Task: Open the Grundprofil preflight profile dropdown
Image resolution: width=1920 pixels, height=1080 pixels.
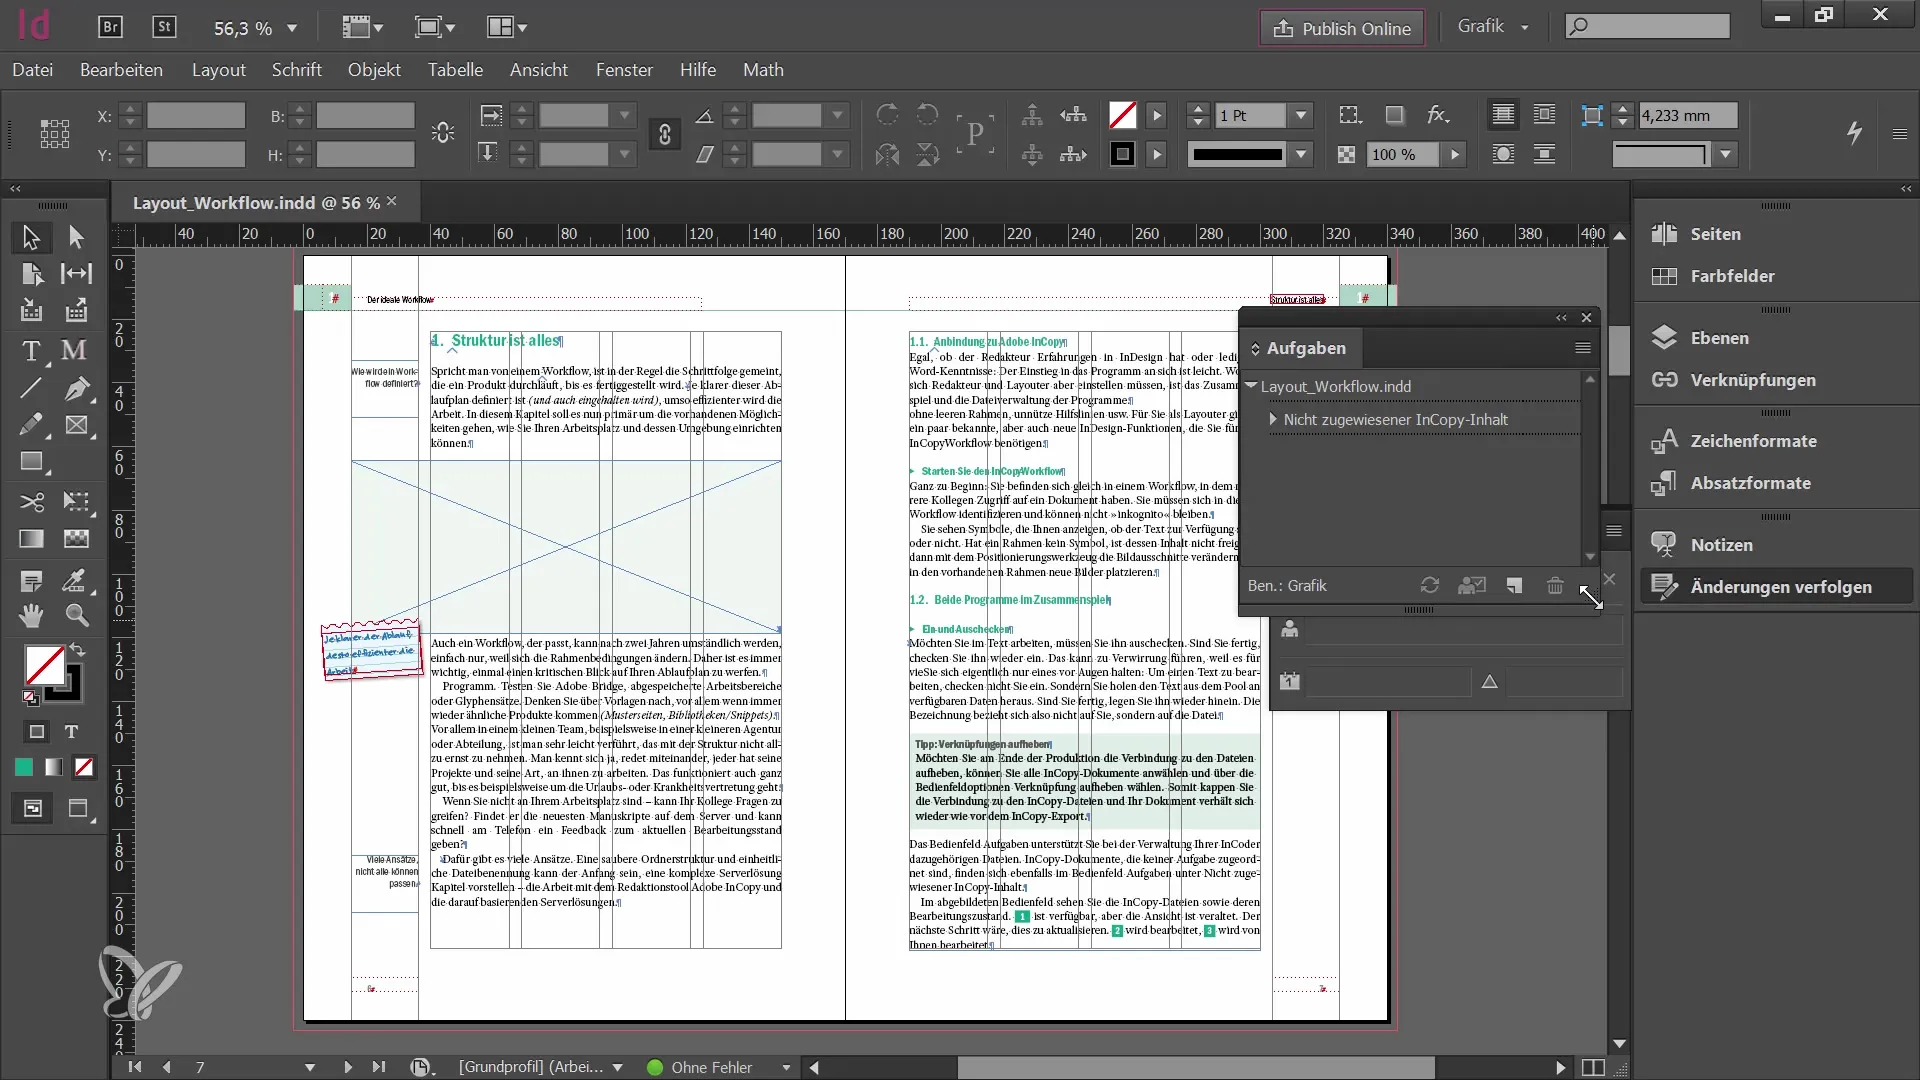Action: [618, 1067]
